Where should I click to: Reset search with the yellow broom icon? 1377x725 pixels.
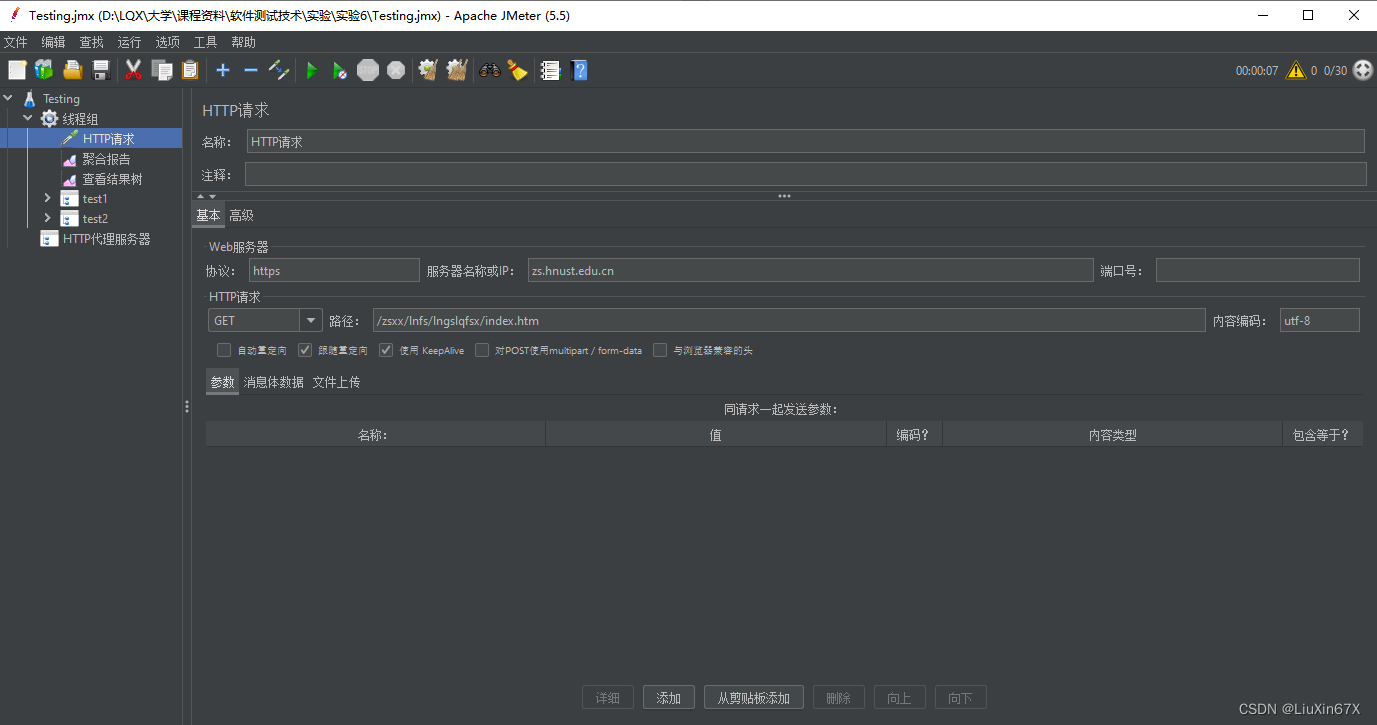coord(517,70)
